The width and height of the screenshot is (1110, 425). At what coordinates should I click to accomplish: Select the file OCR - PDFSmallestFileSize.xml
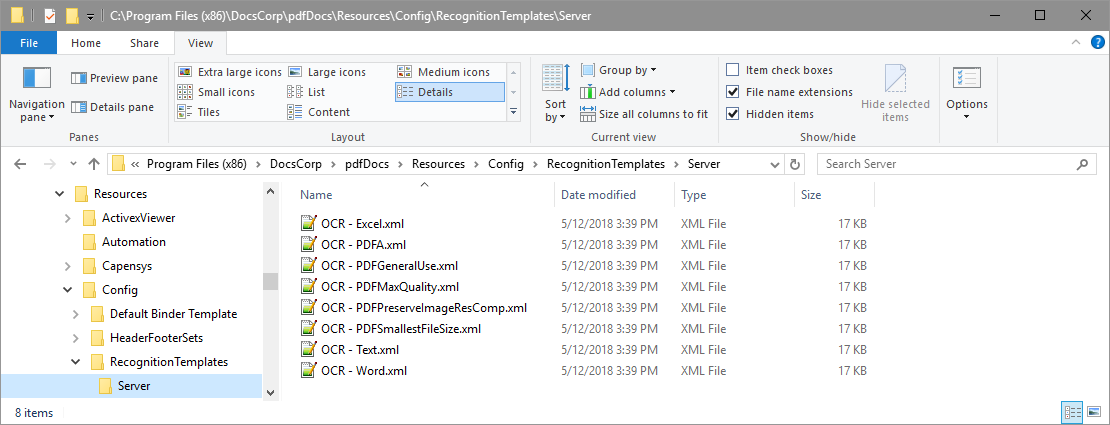(x=391, y=329)
